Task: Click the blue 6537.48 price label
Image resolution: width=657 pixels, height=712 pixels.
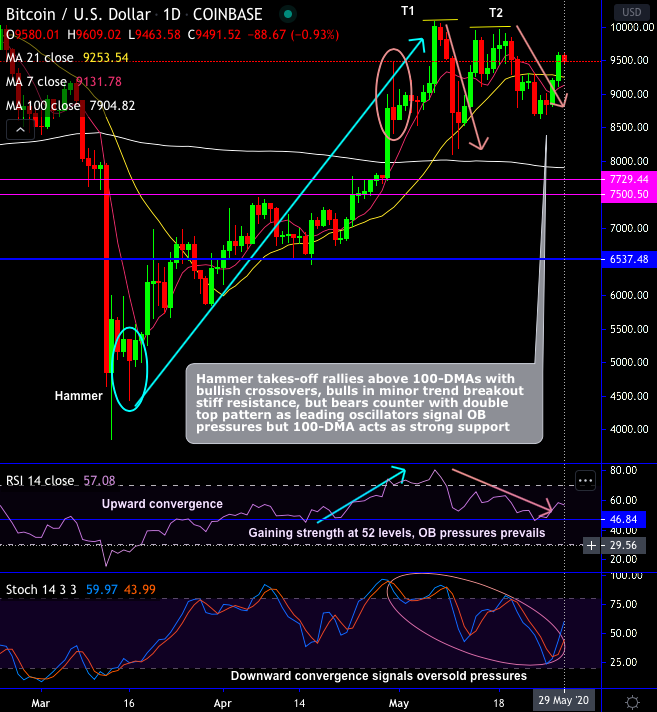Action: point(628,259)
